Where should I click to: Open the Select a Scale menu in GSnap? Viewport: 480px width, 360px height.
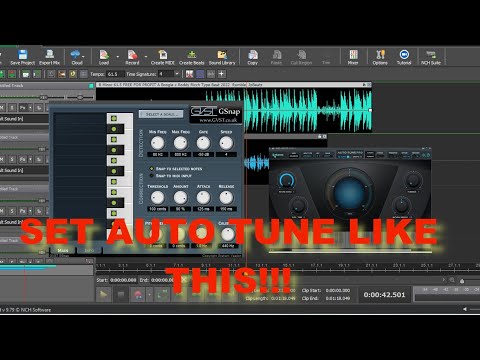pos(161,114)
